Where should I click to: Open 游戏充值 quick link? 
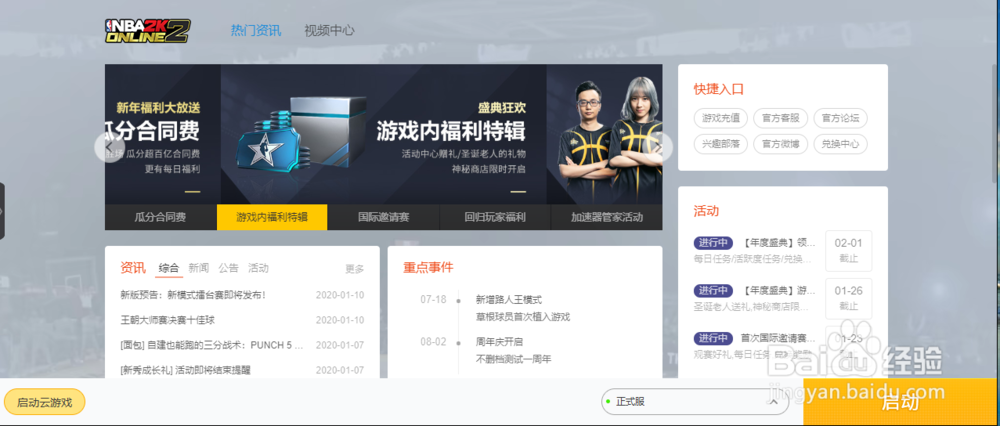coord(721,118)
